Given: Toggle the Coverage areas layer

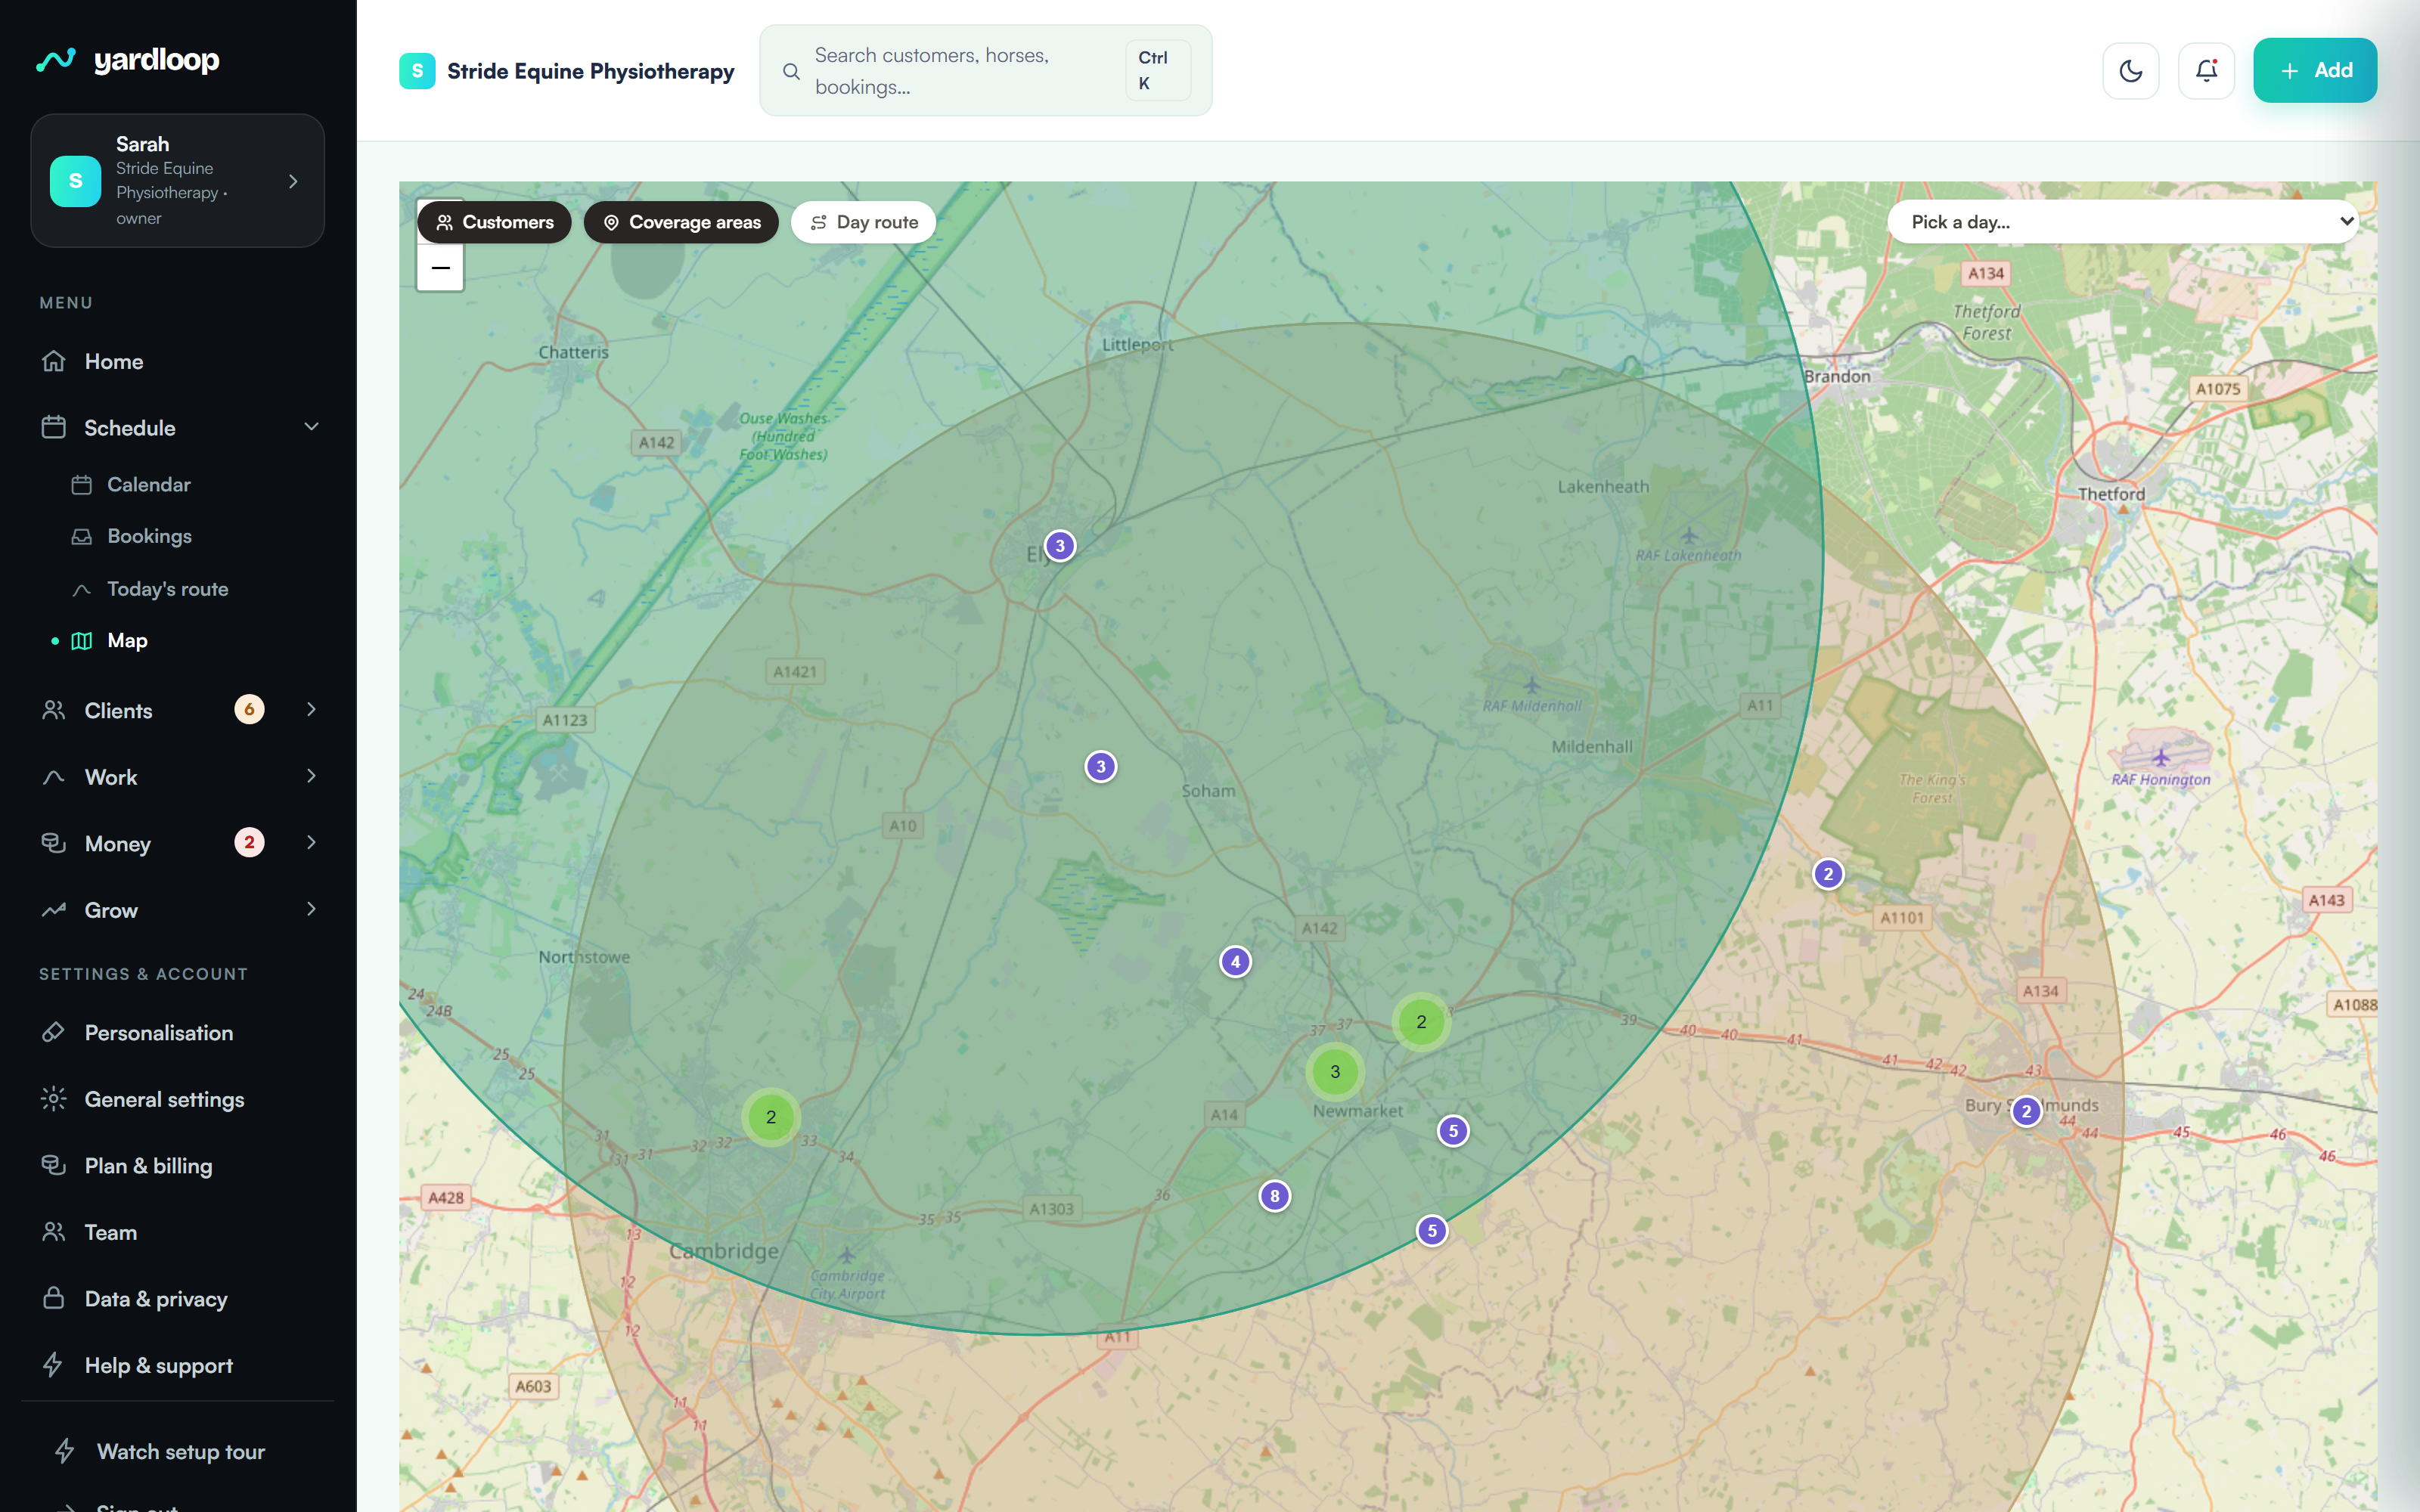Looking at the screenshot, I should pos(681,222).
